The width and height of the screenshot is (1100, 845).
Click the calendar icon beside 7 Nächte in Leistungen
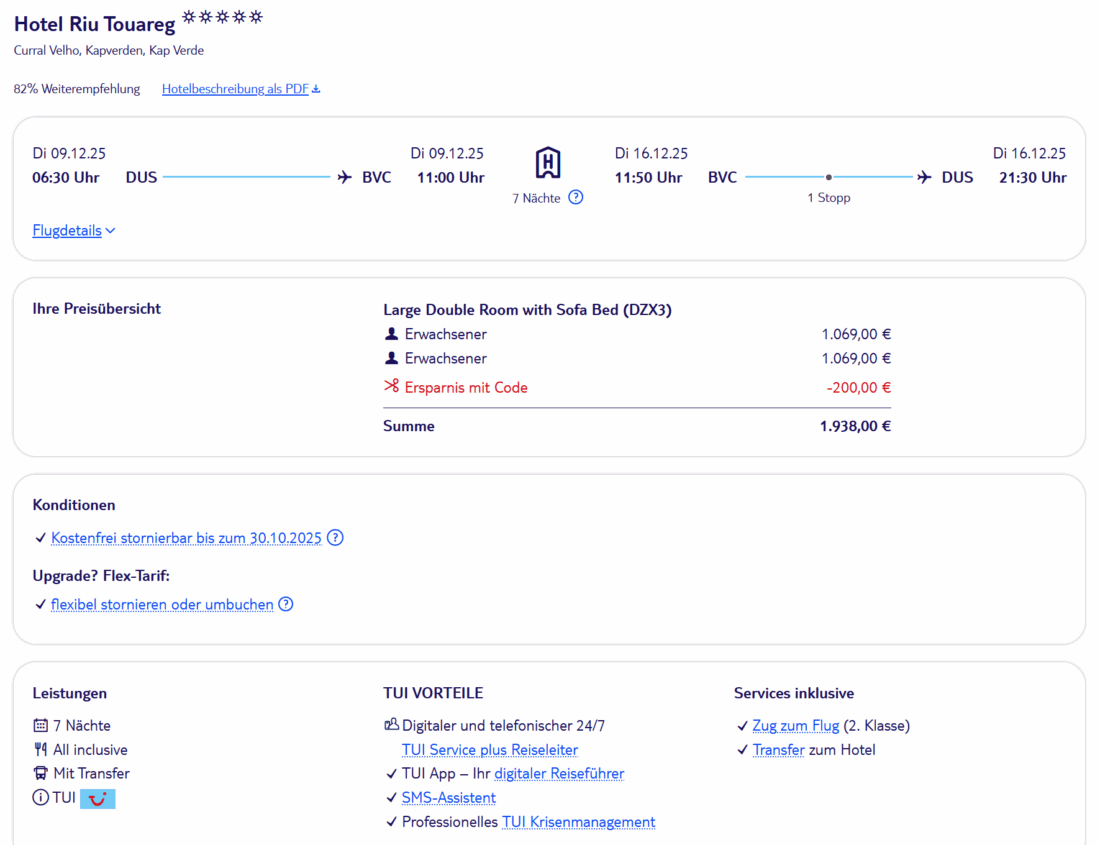41,725
